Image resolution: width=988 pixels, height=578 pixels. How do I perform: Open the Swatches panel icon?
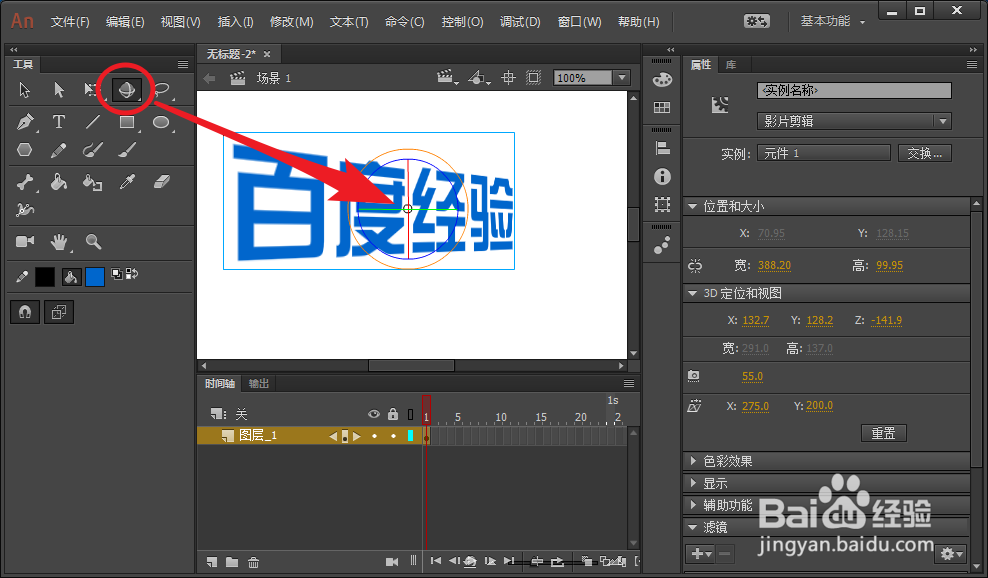point(662,107)
